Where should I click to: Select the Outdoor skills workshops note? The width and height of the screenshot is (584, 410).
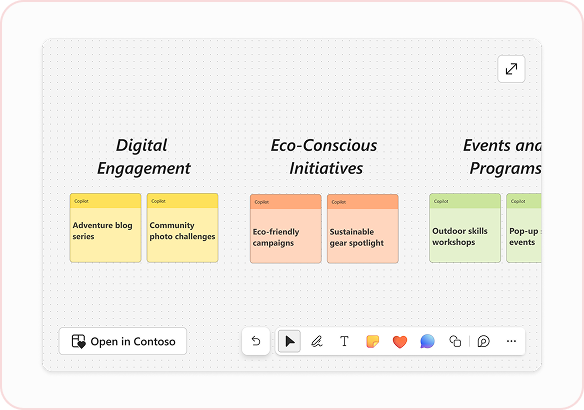coord(465,228)
